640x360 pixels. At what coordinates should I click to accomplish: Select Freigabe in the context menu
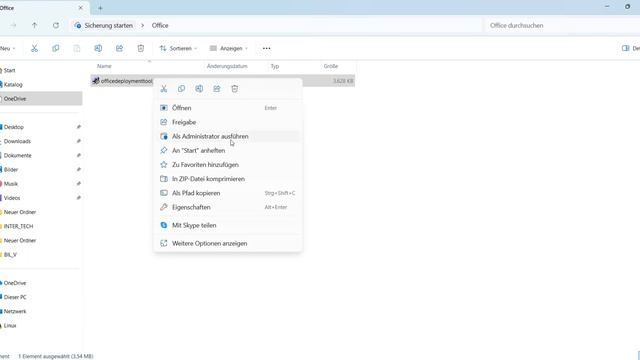228,122
